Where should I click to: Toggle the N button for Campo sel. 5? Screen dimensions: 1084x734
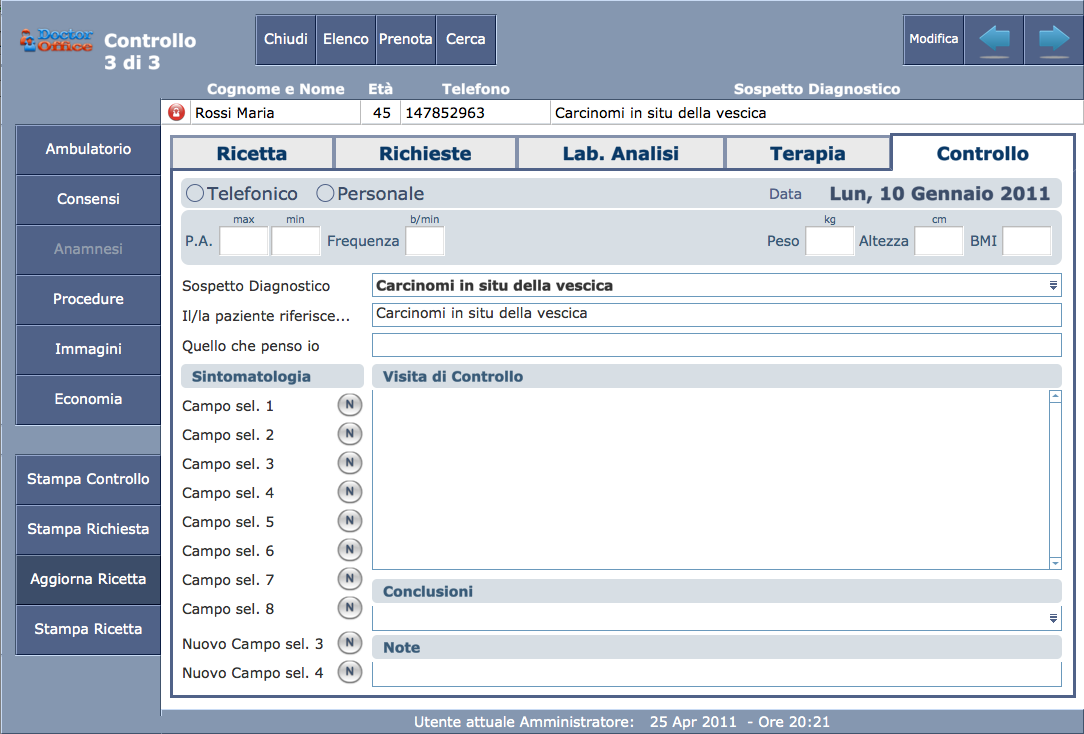tap(350, 521)
